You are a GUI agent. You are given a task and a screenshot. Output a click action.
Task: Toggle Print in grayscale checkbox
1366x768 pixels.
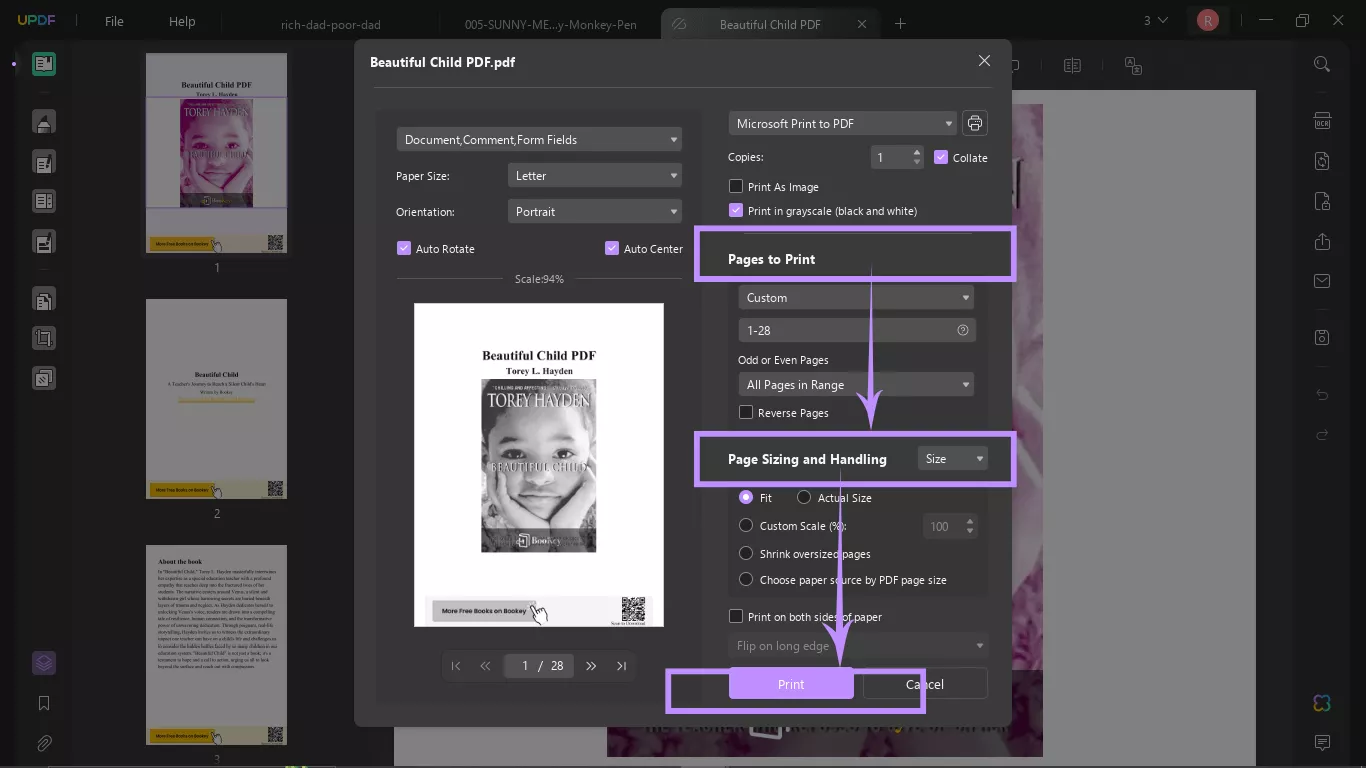(x=736, y=210)
